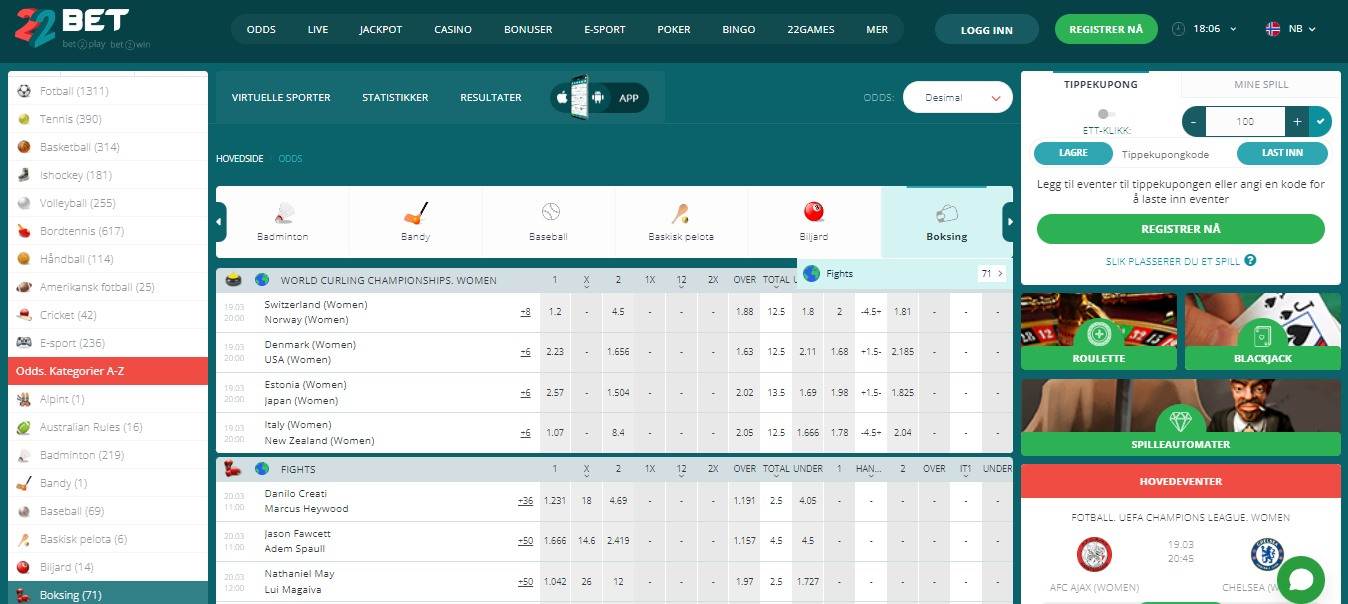Open STATISTIKKER link
1348x604 pixels.
(395, 98)
